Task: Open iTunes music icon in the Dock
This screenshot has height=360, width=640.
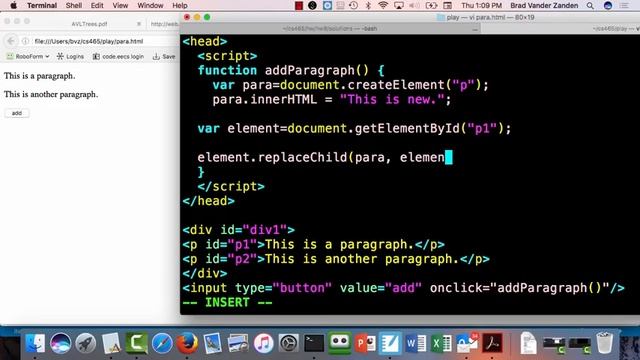Action: [x=263, y=343]
